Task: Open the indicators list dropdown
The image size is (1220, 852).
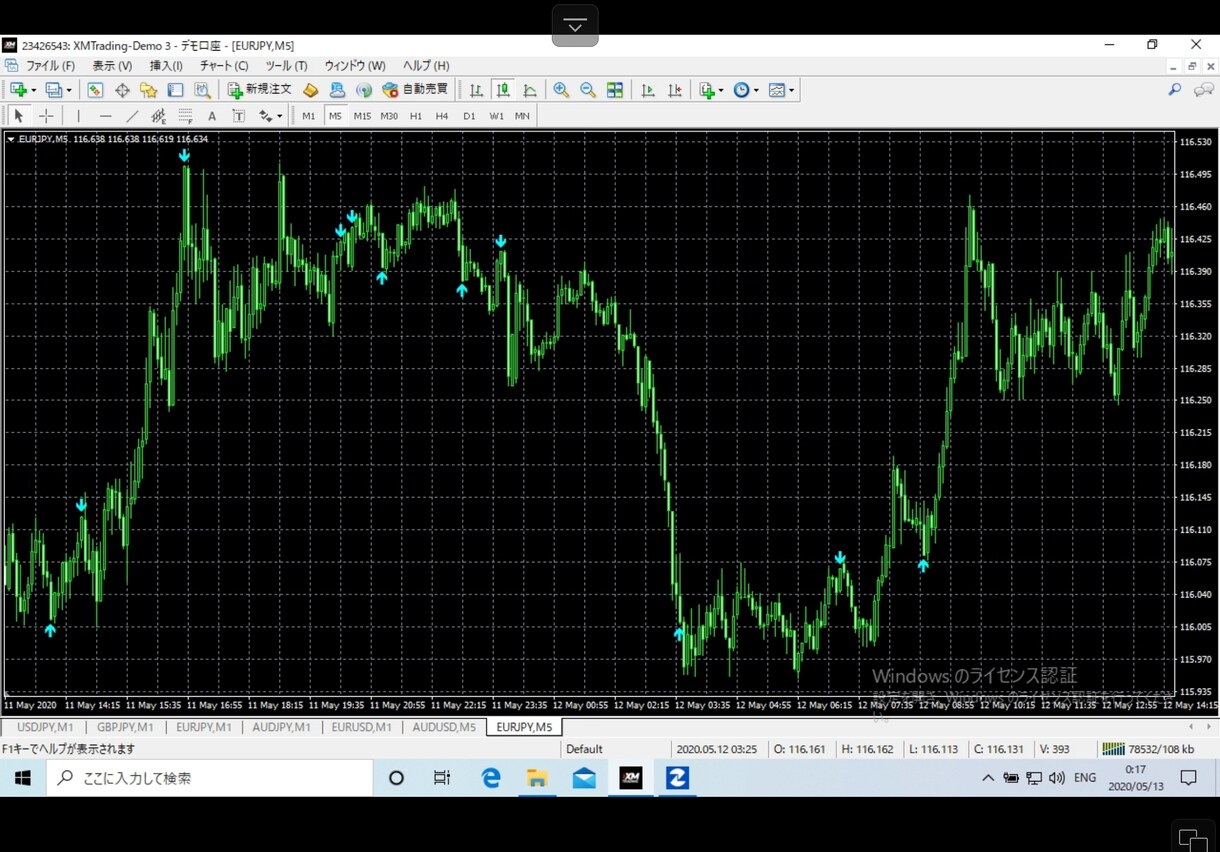Action: pyautogui.click(x=711, y=90)
